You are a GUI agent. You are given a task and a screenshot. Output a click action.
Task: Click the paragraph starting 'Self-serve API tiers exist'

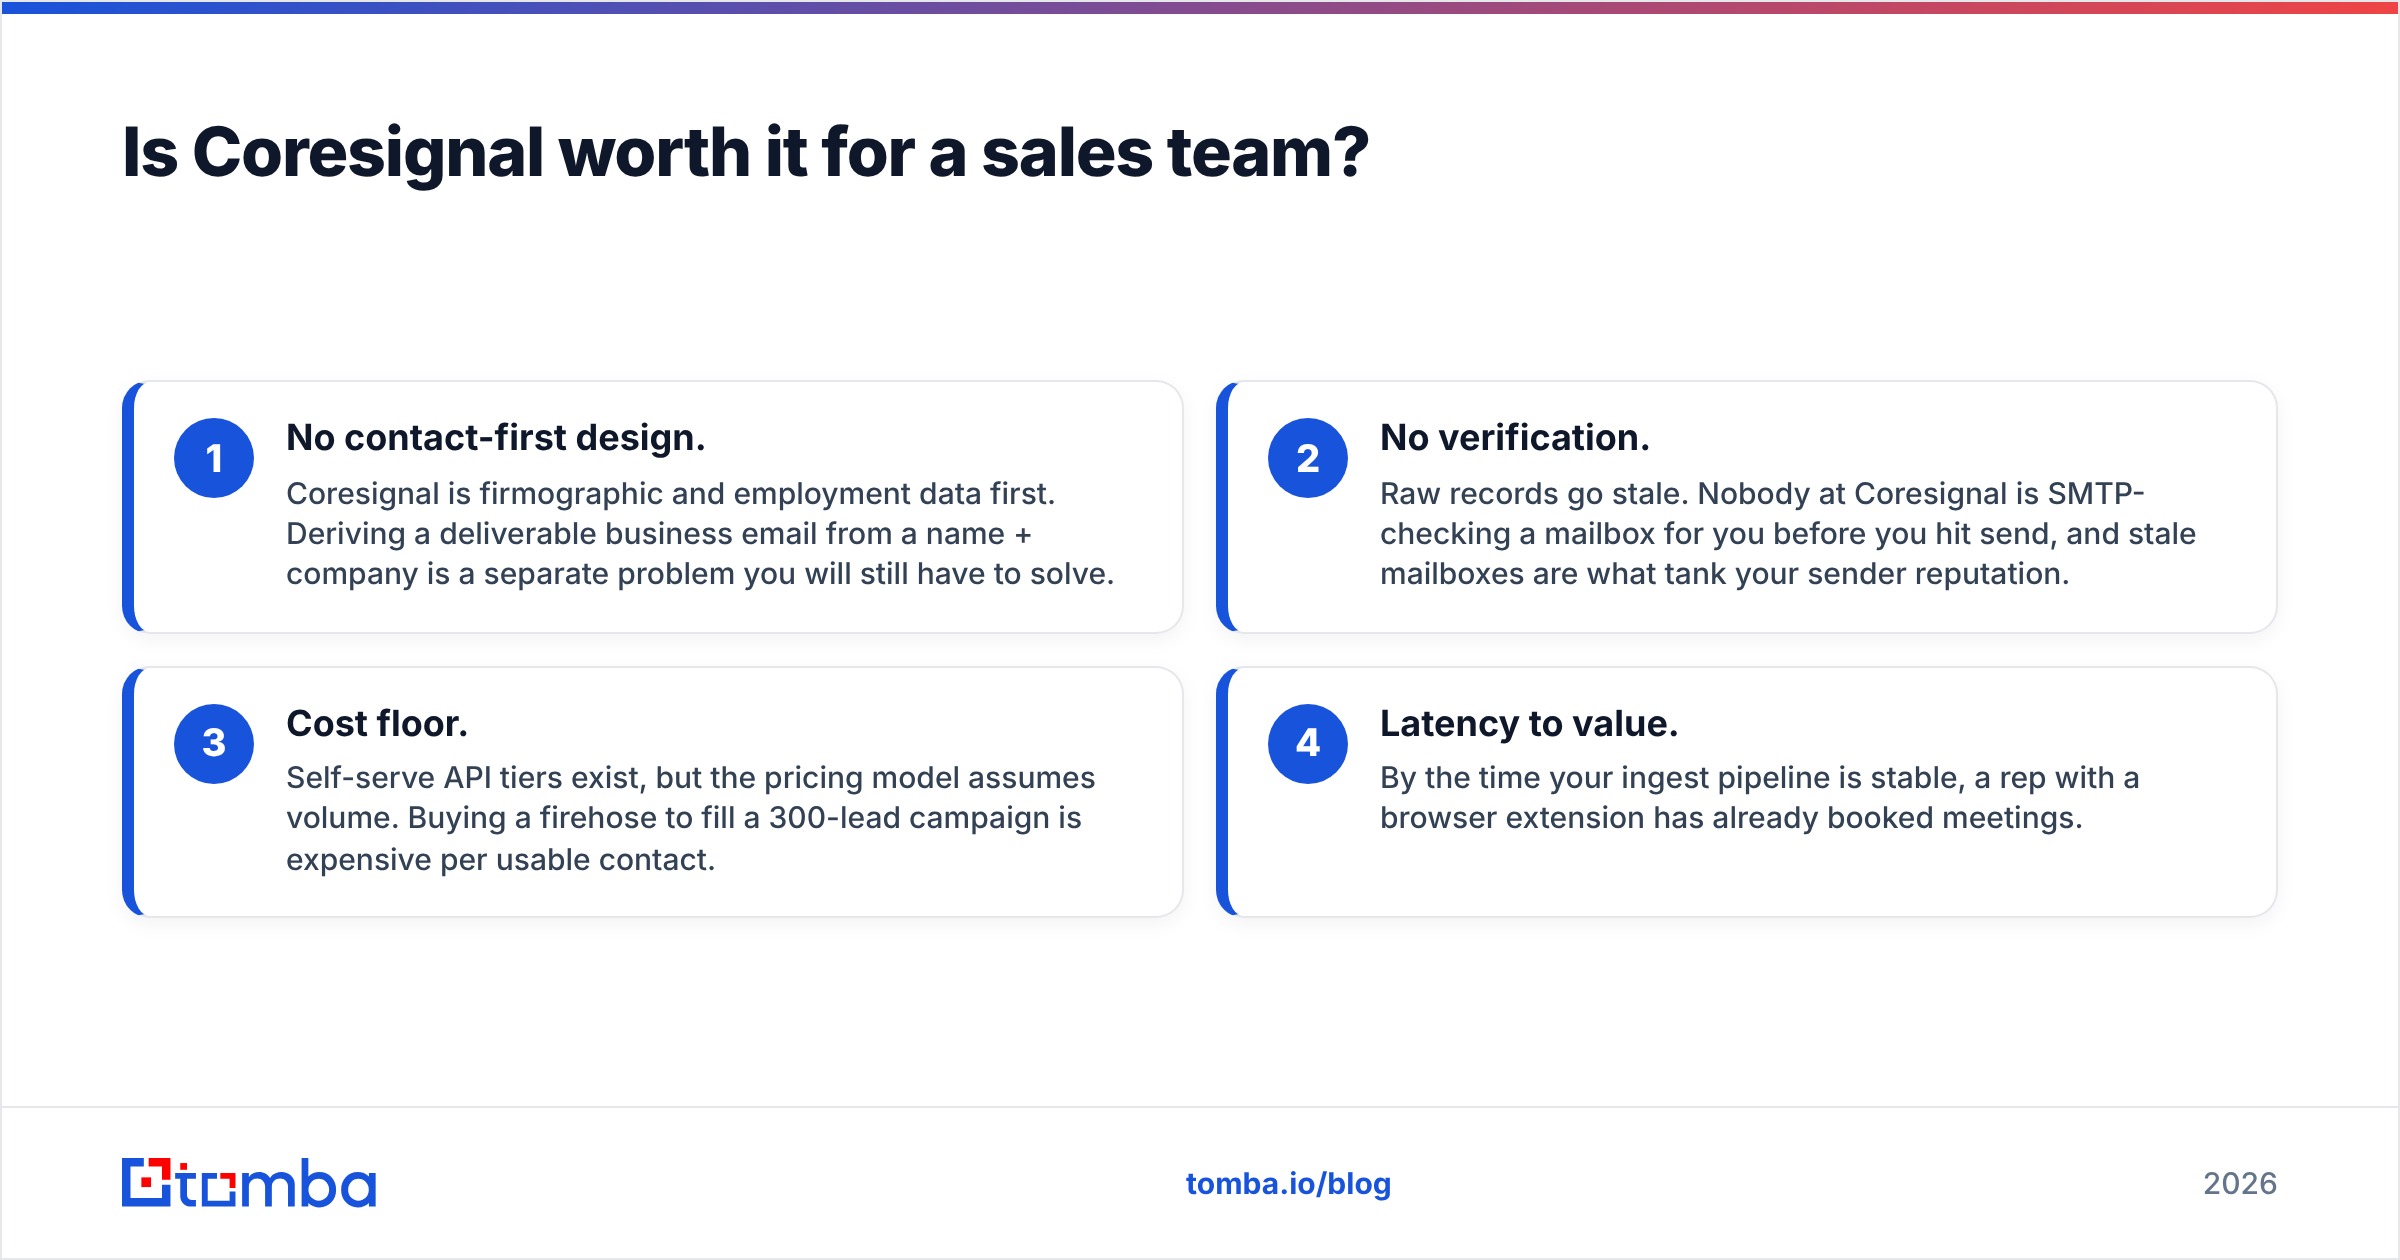[x=691, y=819]
